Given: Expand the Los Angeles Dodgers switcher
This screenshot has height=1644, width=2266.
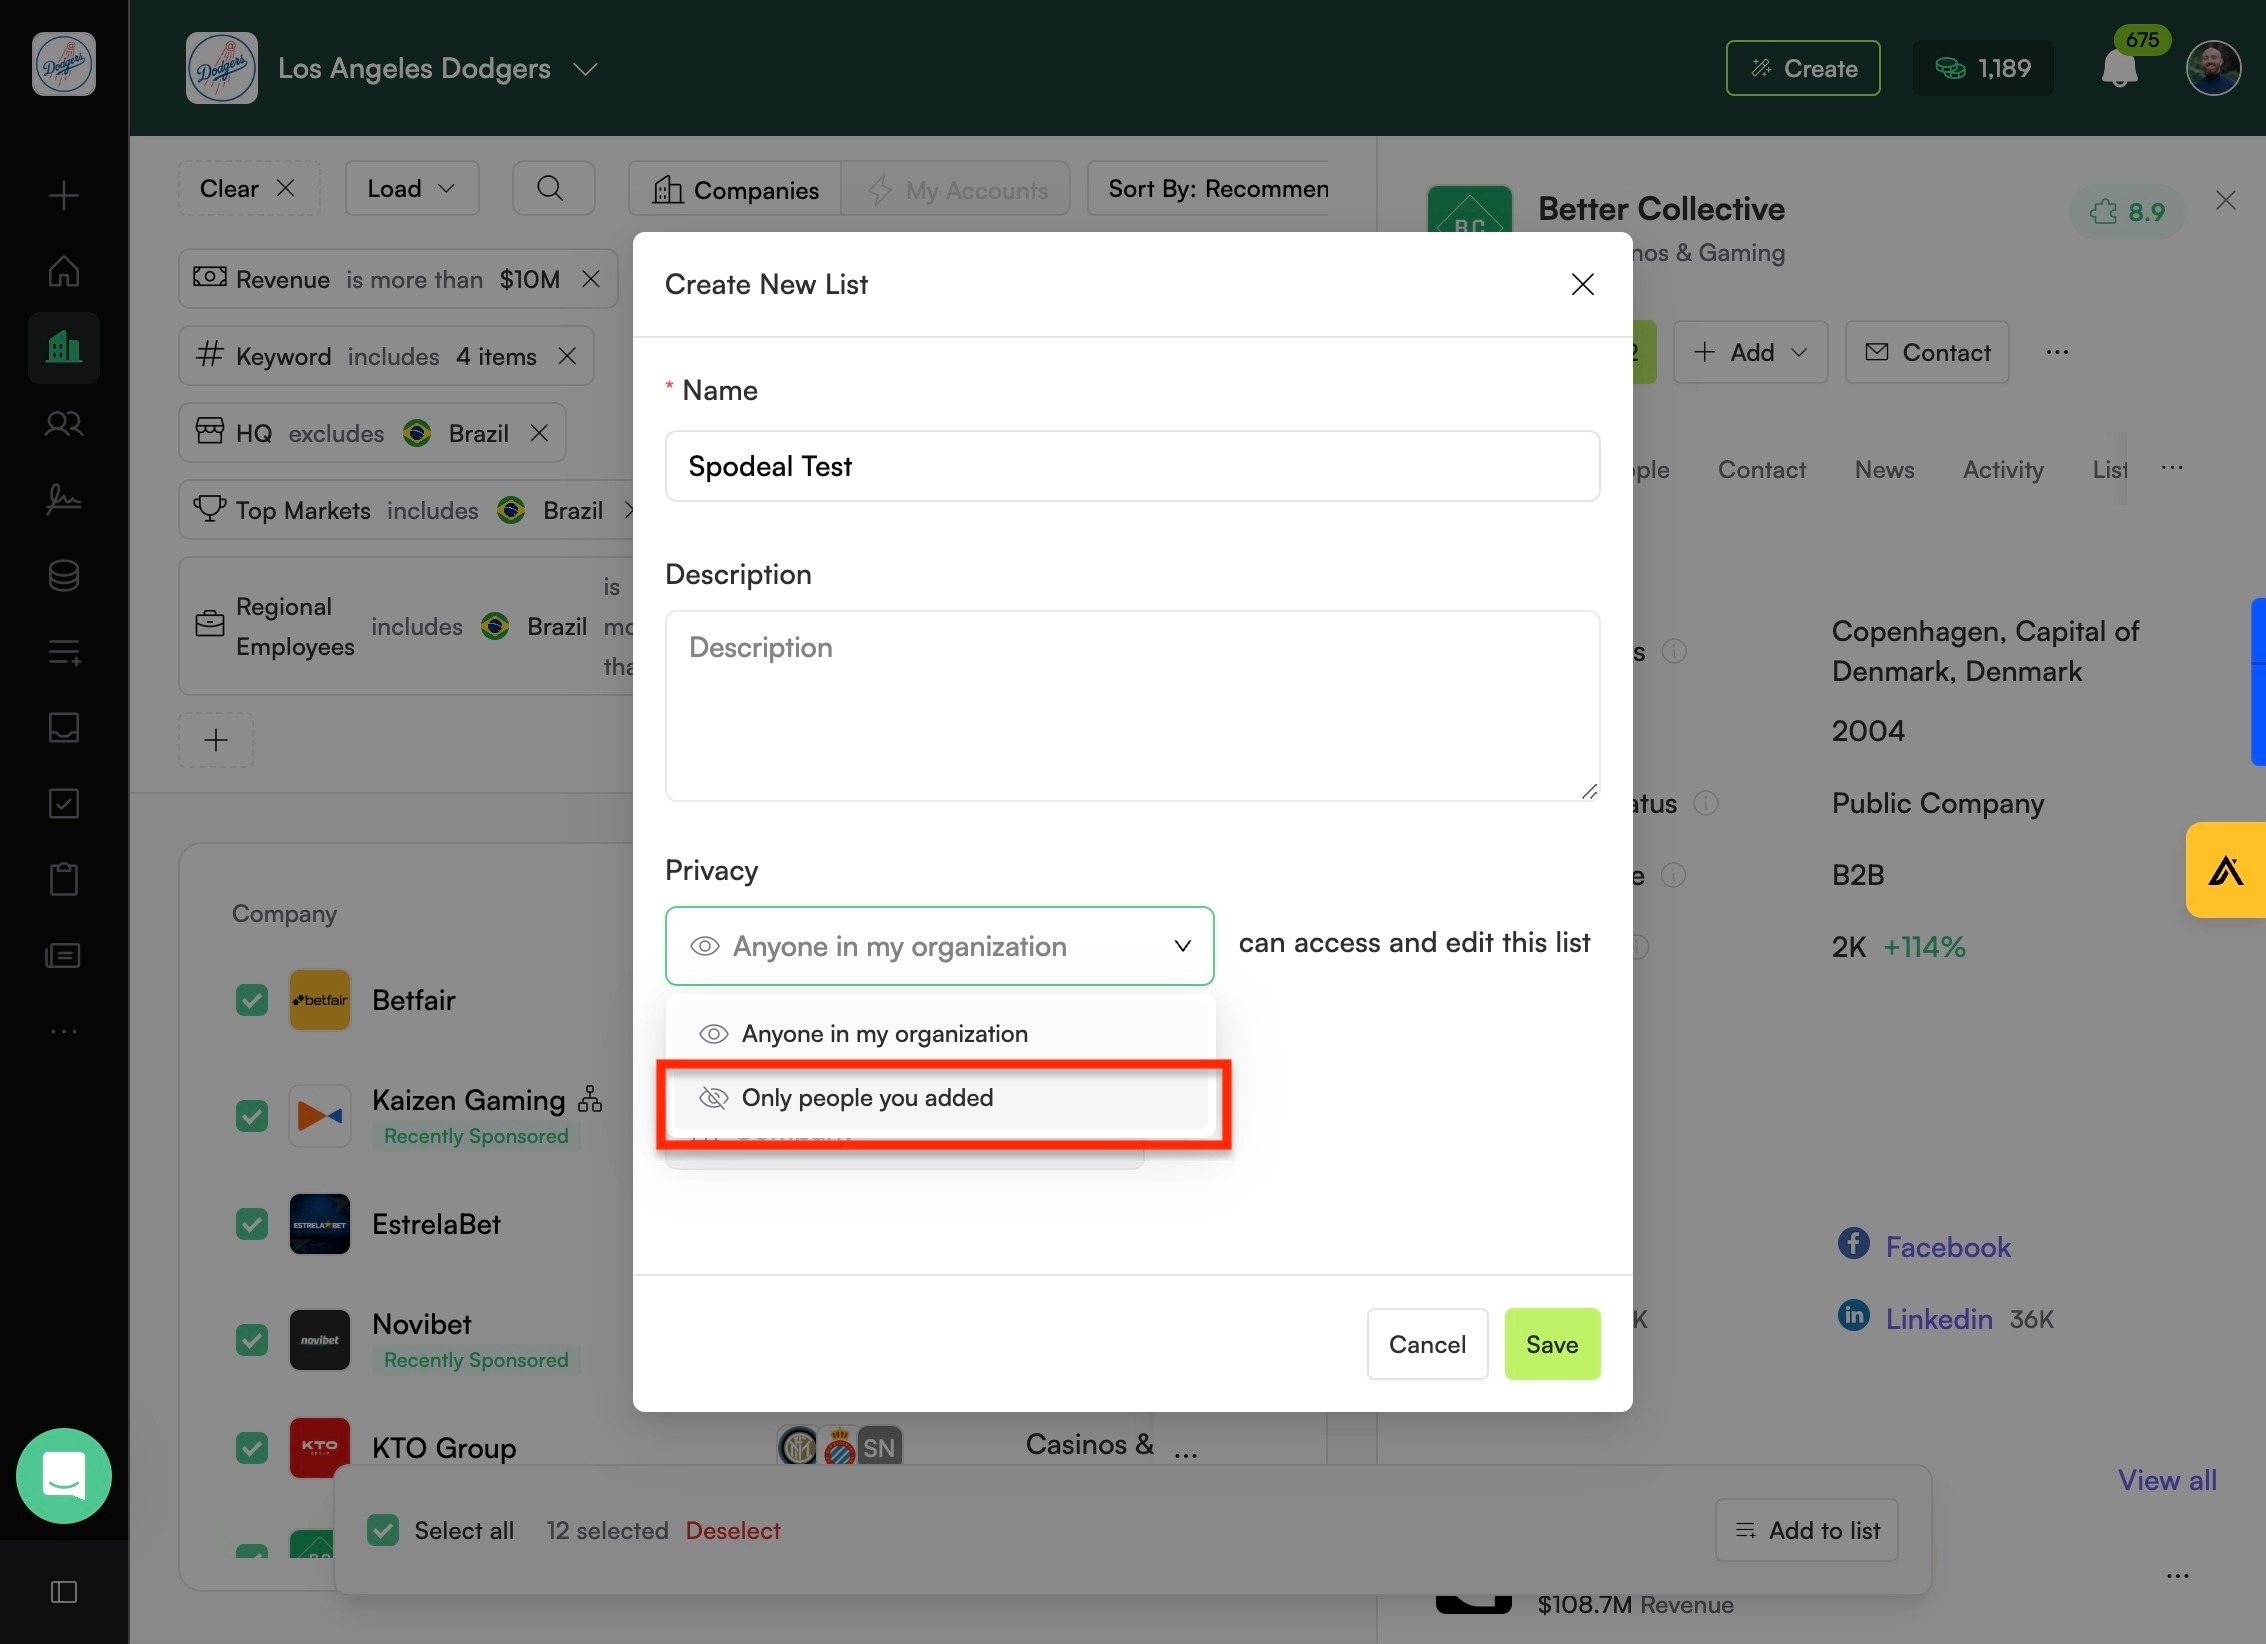Looking at the screenshot, I should point(585,69).
